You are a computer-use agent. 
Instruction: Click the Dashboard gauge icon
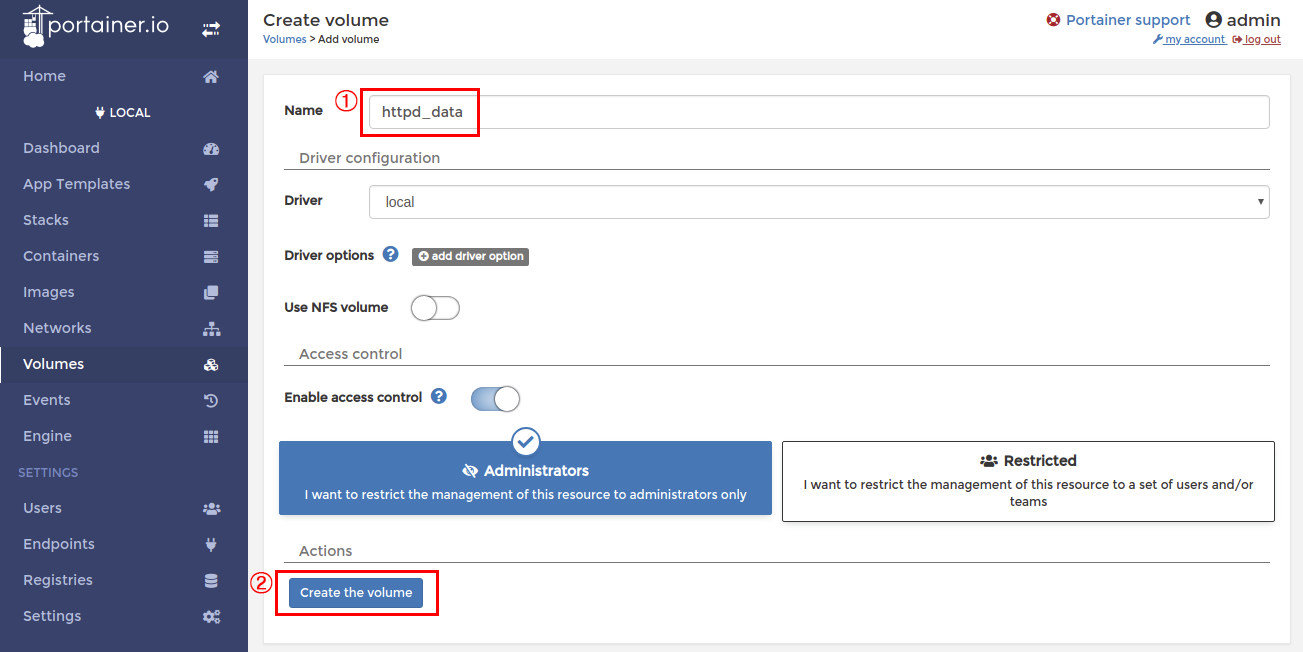(x=211, y=149)
